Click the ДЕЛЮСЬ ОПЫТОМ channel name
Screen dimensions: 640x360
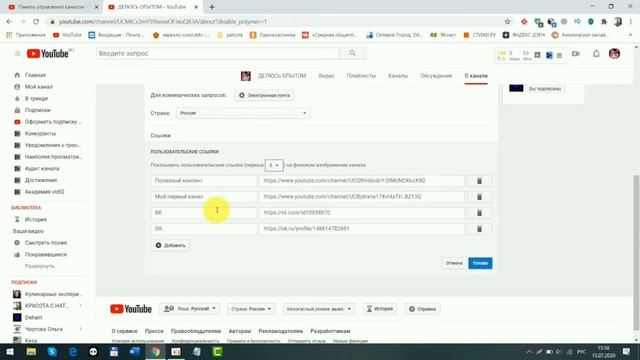[282, 76]
